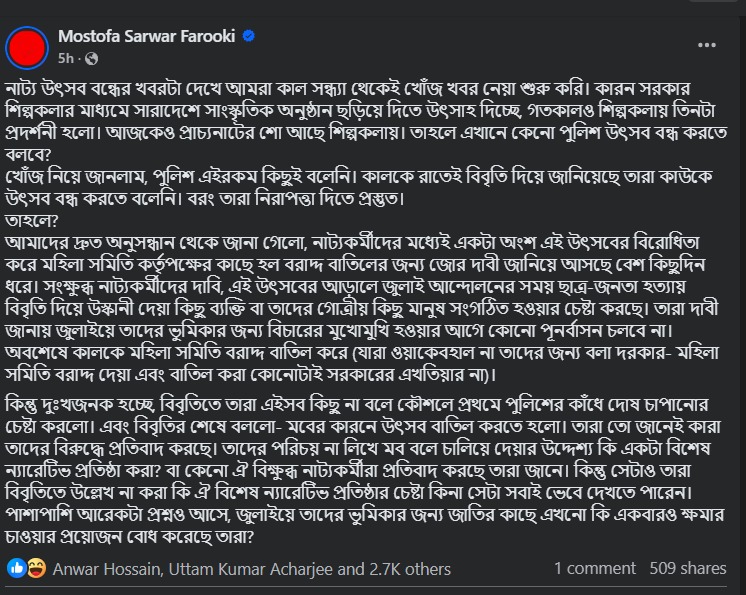This screenshot has height=595, width=746.
Task: Click the single-word line 'তাহলে?'
Action: tap(31, 221)
